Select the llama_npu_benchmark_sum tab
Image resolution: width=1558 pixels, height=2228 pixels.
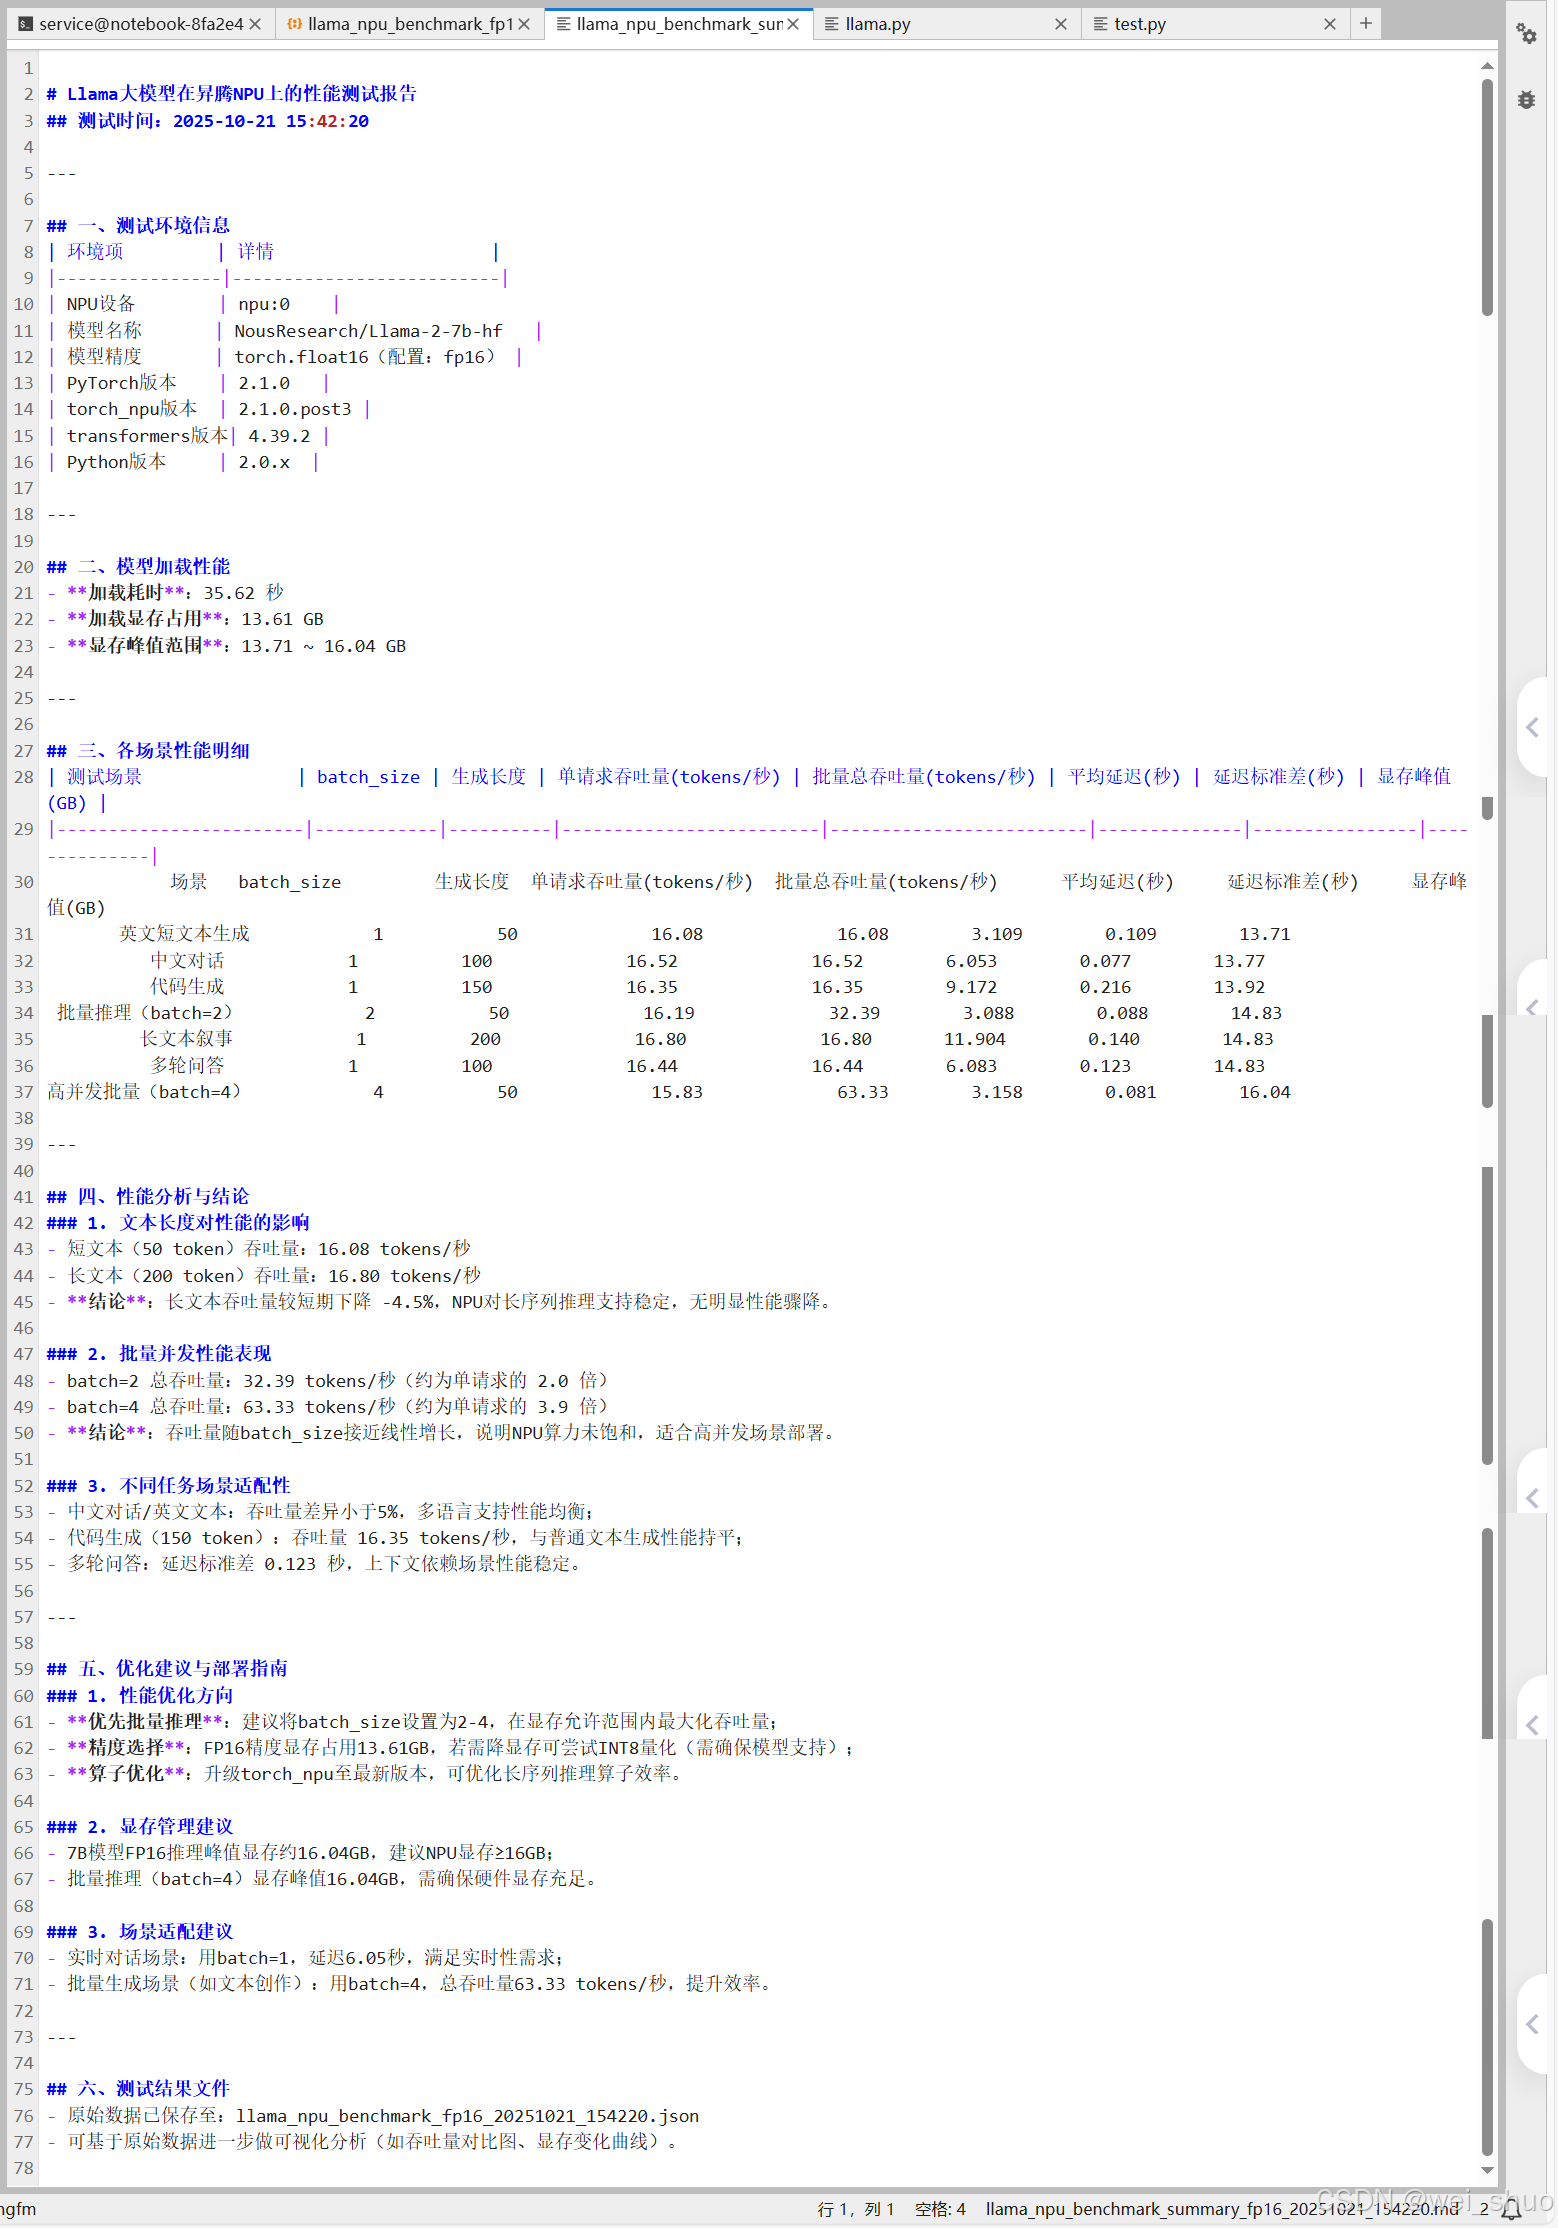pyautogui.click(x=679, y=24)
